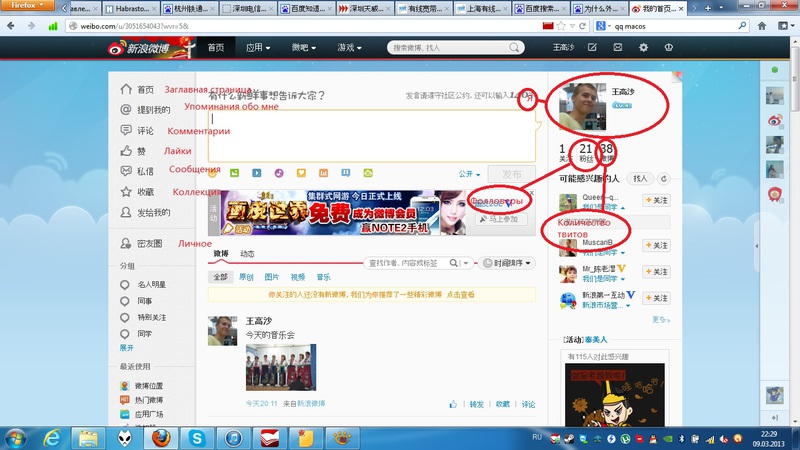Click 转发 repost link on post

tap(477, 404)
